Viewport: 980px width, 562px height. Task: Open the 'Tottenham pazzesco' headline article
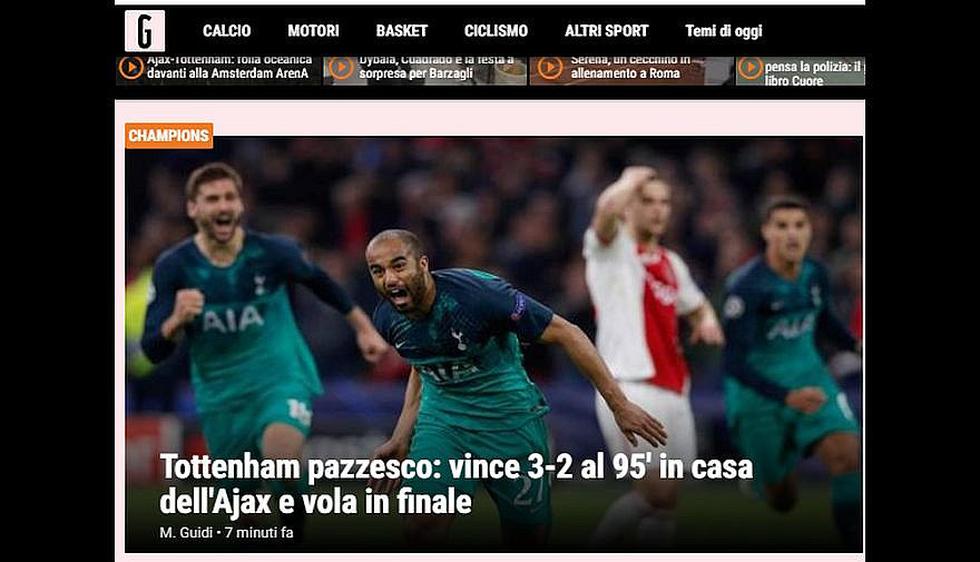pyautogui.click(x=456, y=484)
